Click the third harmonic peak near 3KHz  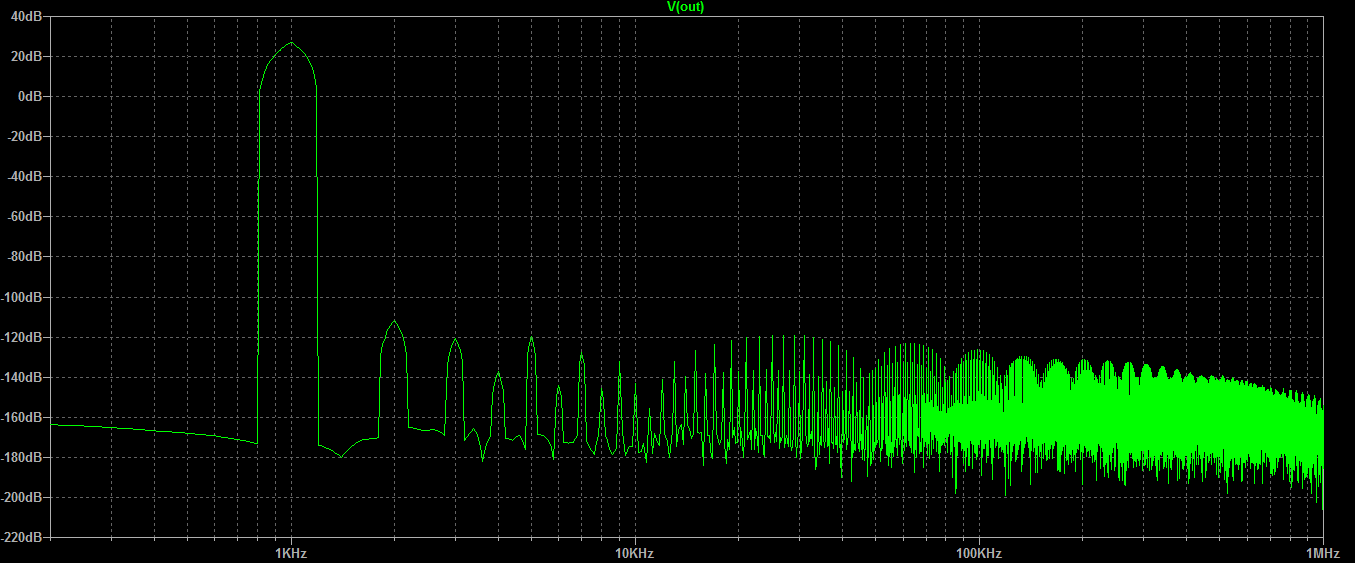coord(455,340)
